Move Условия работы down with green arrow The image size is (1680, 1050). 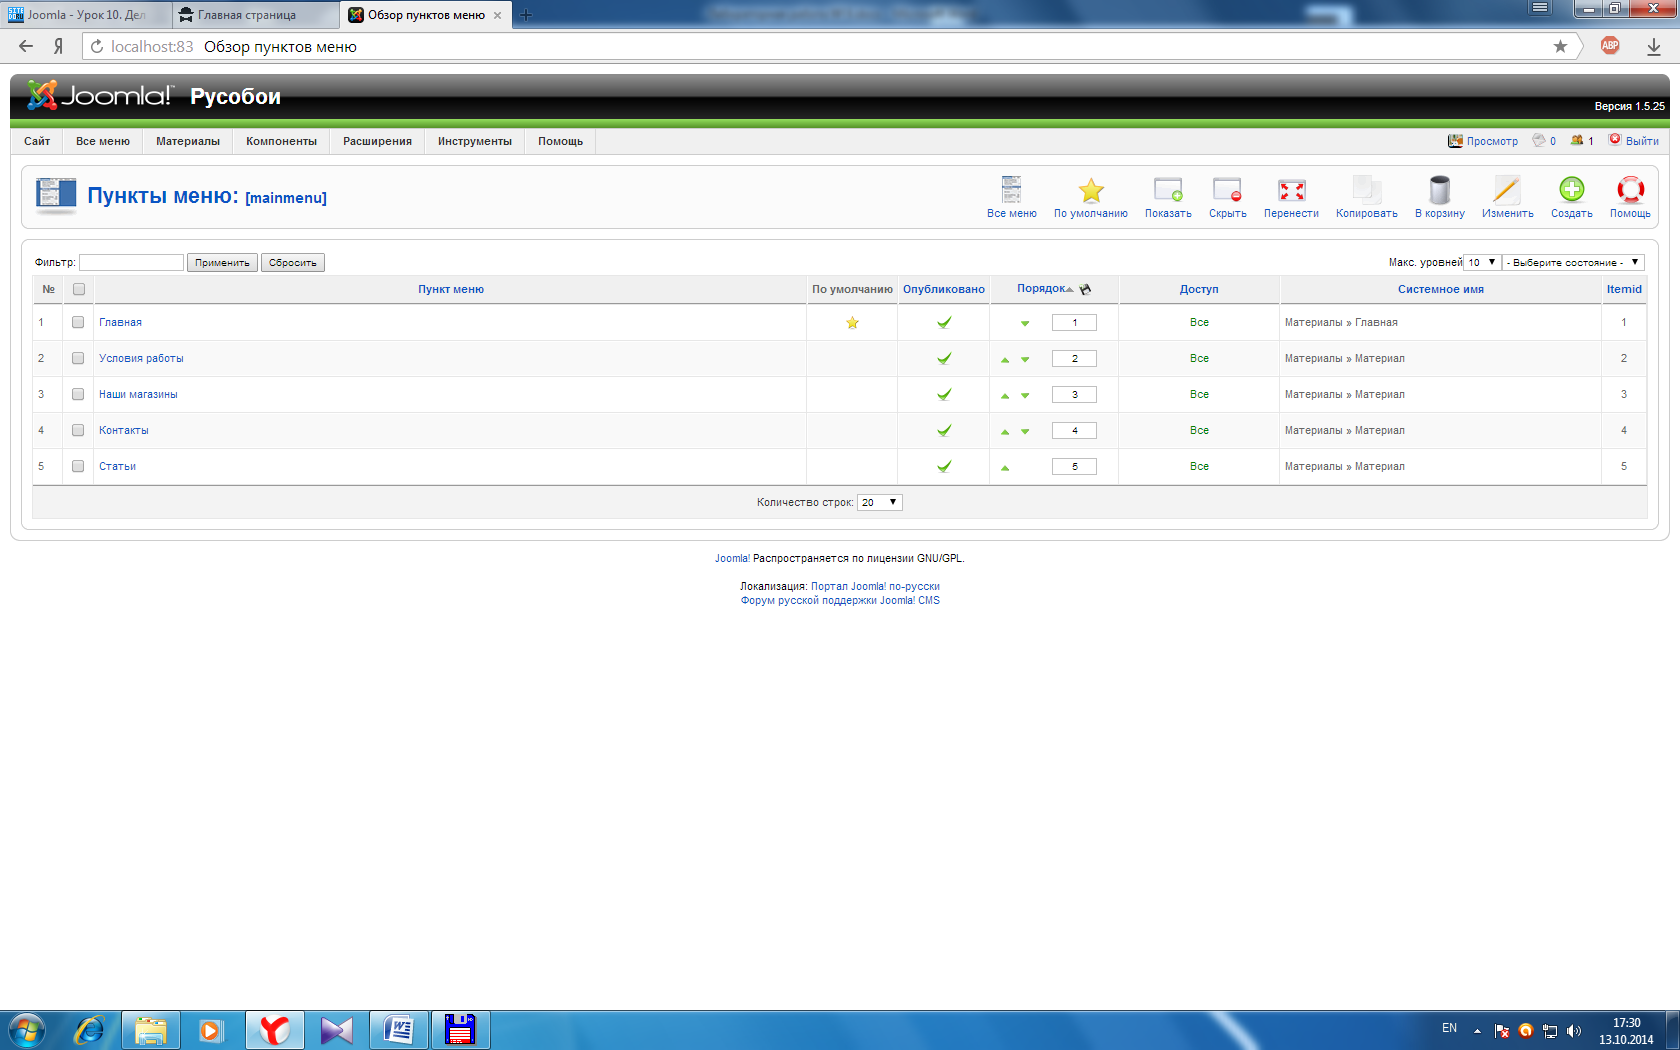point(1025,359)
